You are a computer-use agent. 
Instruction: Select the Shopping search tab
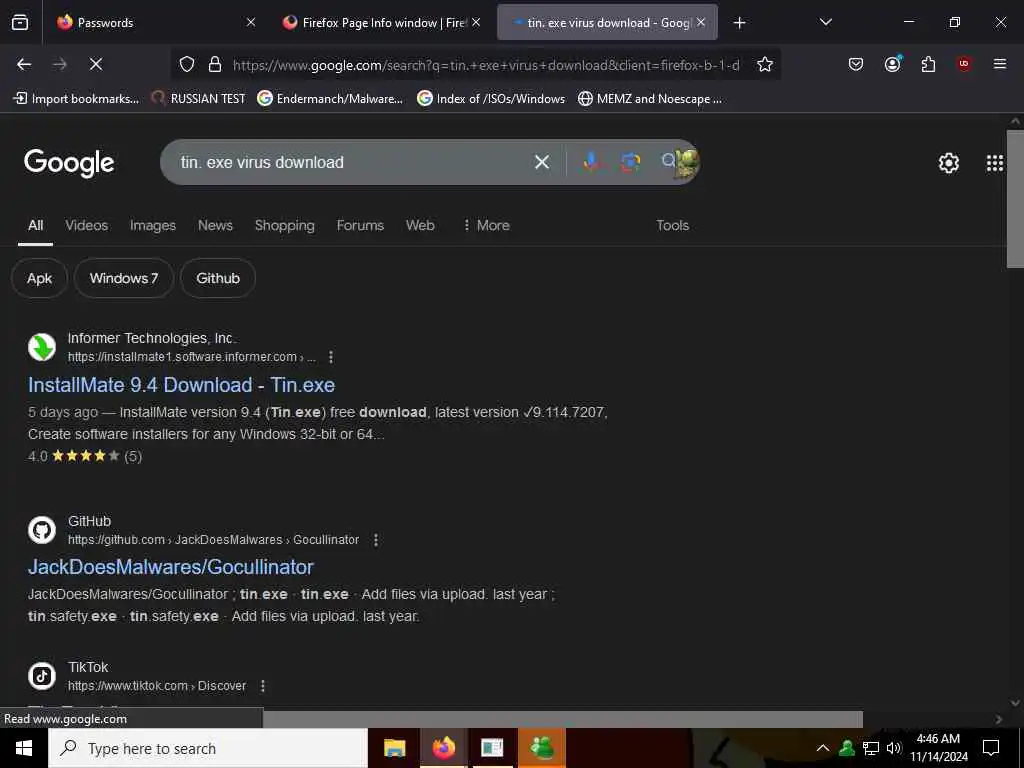pyautogui.click(x=284, y=225)
